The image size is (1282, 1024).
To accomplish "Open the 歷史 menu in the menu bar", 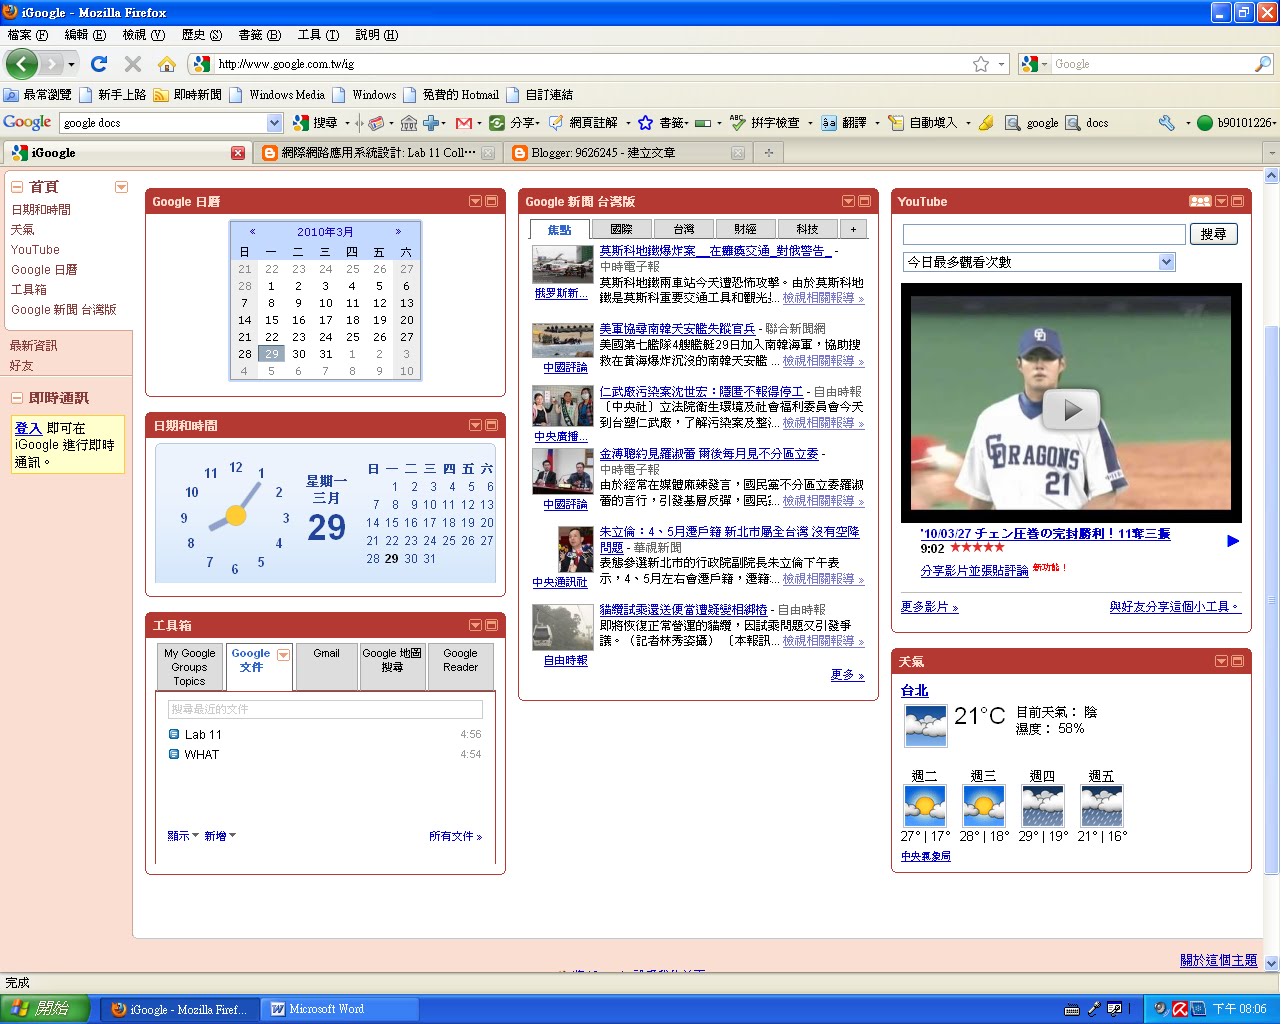I will (x=201, y=35).
